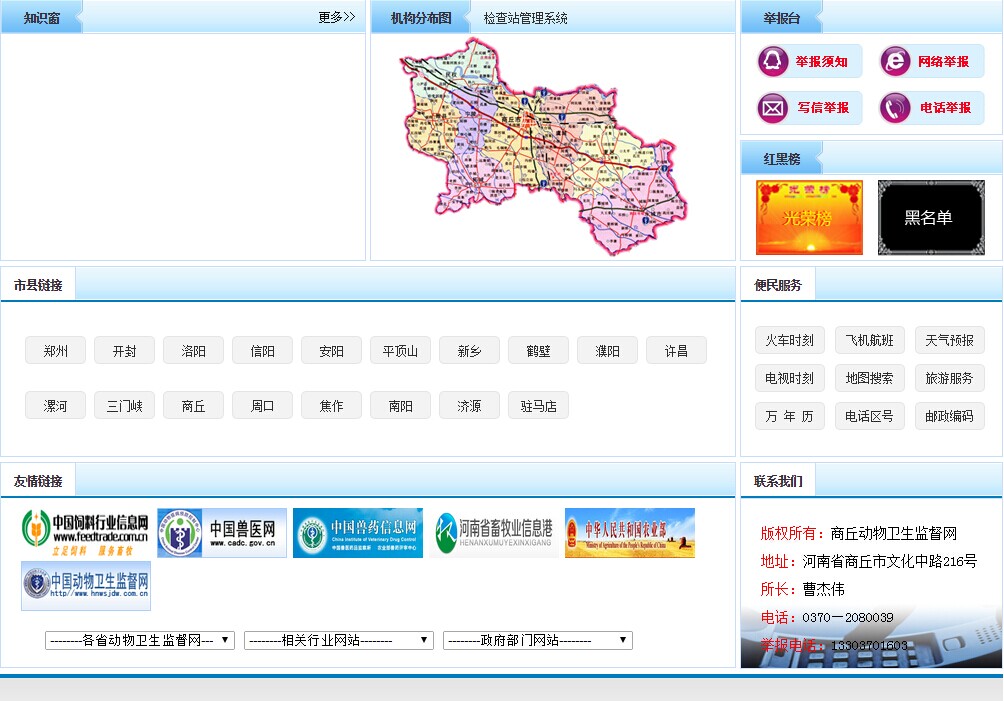Image resolution: width=1004 pixels, height=701 pixels.
Task: Click the 万年历 service button
Action: pos(789,416)
